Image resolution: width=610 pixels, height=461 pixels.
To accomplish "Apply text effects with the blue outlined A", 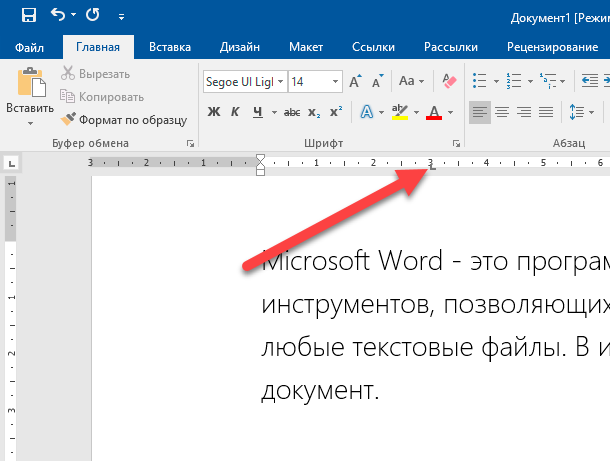I will [366, 112].
